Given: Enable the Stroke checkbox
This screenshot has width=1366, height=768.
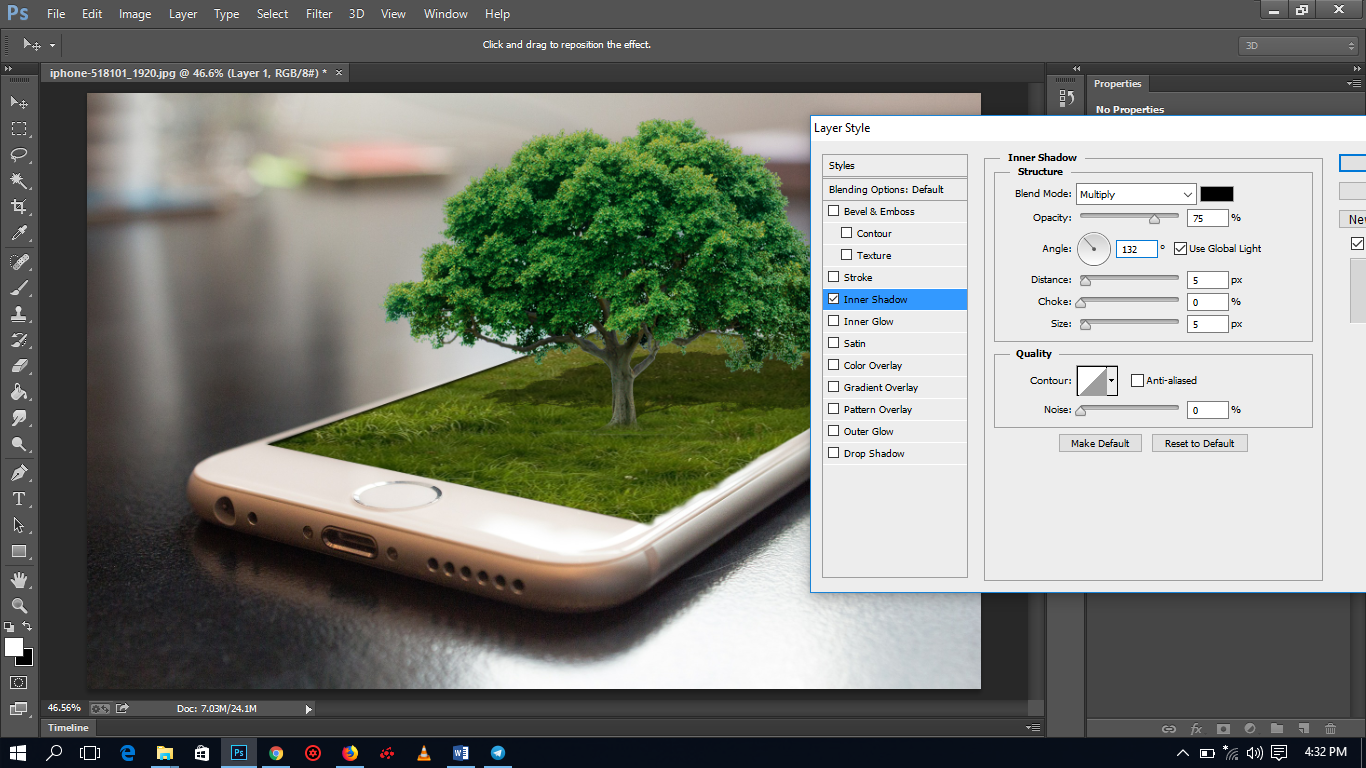Looking at the screenshot, I should (x=833, y=277).
